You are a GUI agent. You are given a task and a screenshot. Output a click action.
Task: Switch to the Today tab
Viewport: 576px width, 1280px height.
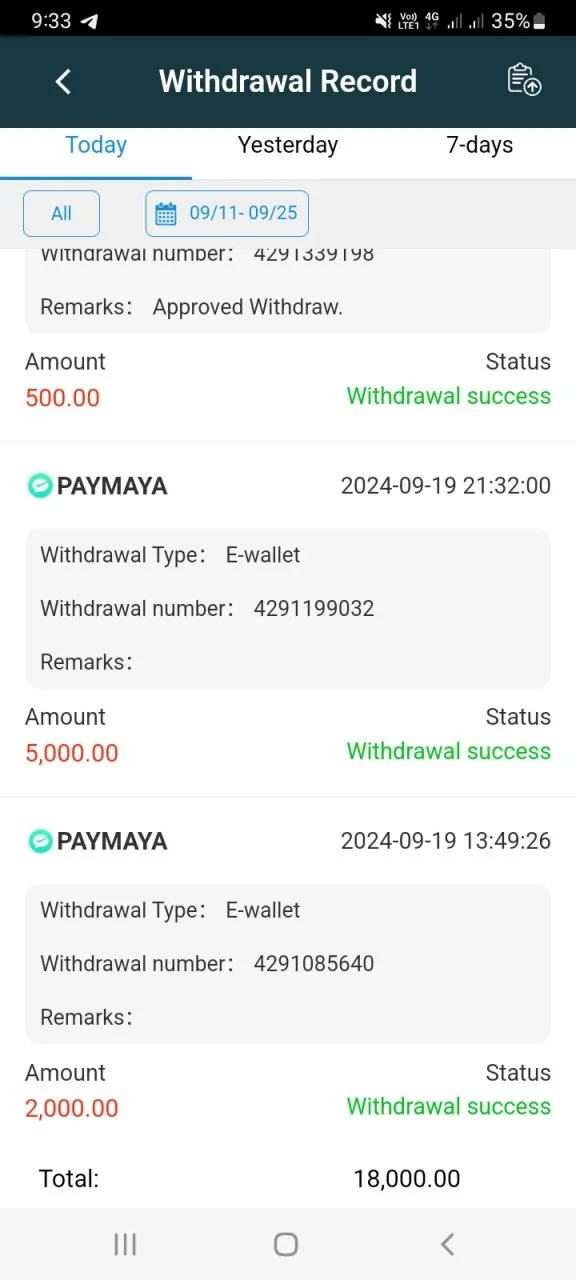(x=96, y=145)
